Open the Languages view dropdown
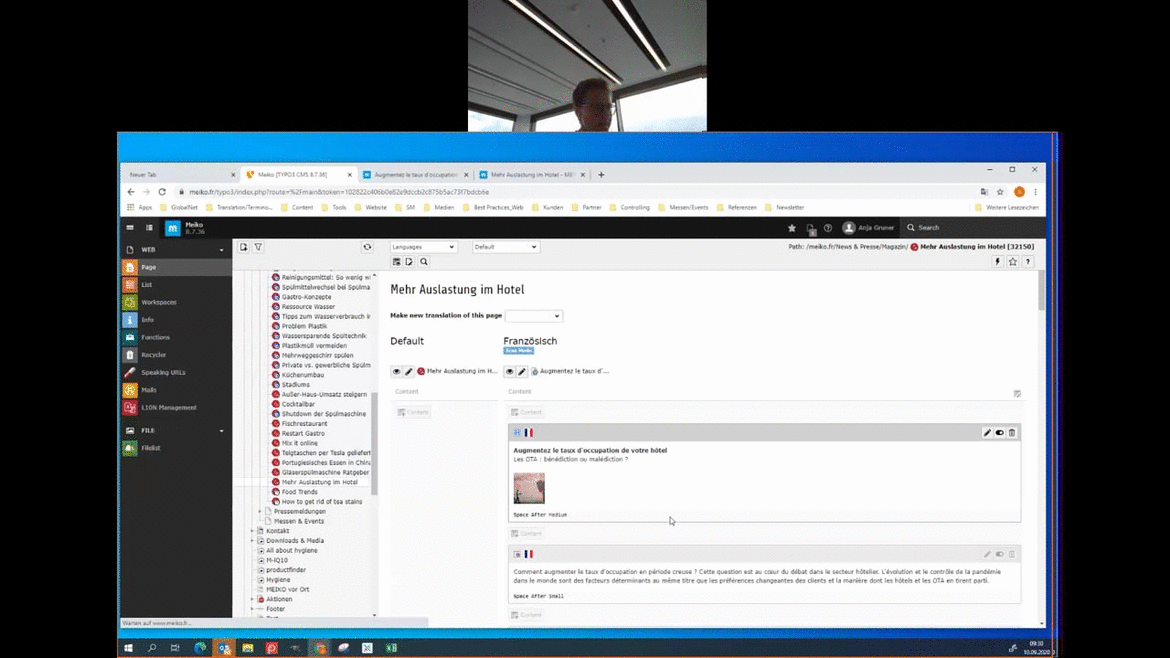The height and width of the screenshot is (658, 1170). [423, 247]
